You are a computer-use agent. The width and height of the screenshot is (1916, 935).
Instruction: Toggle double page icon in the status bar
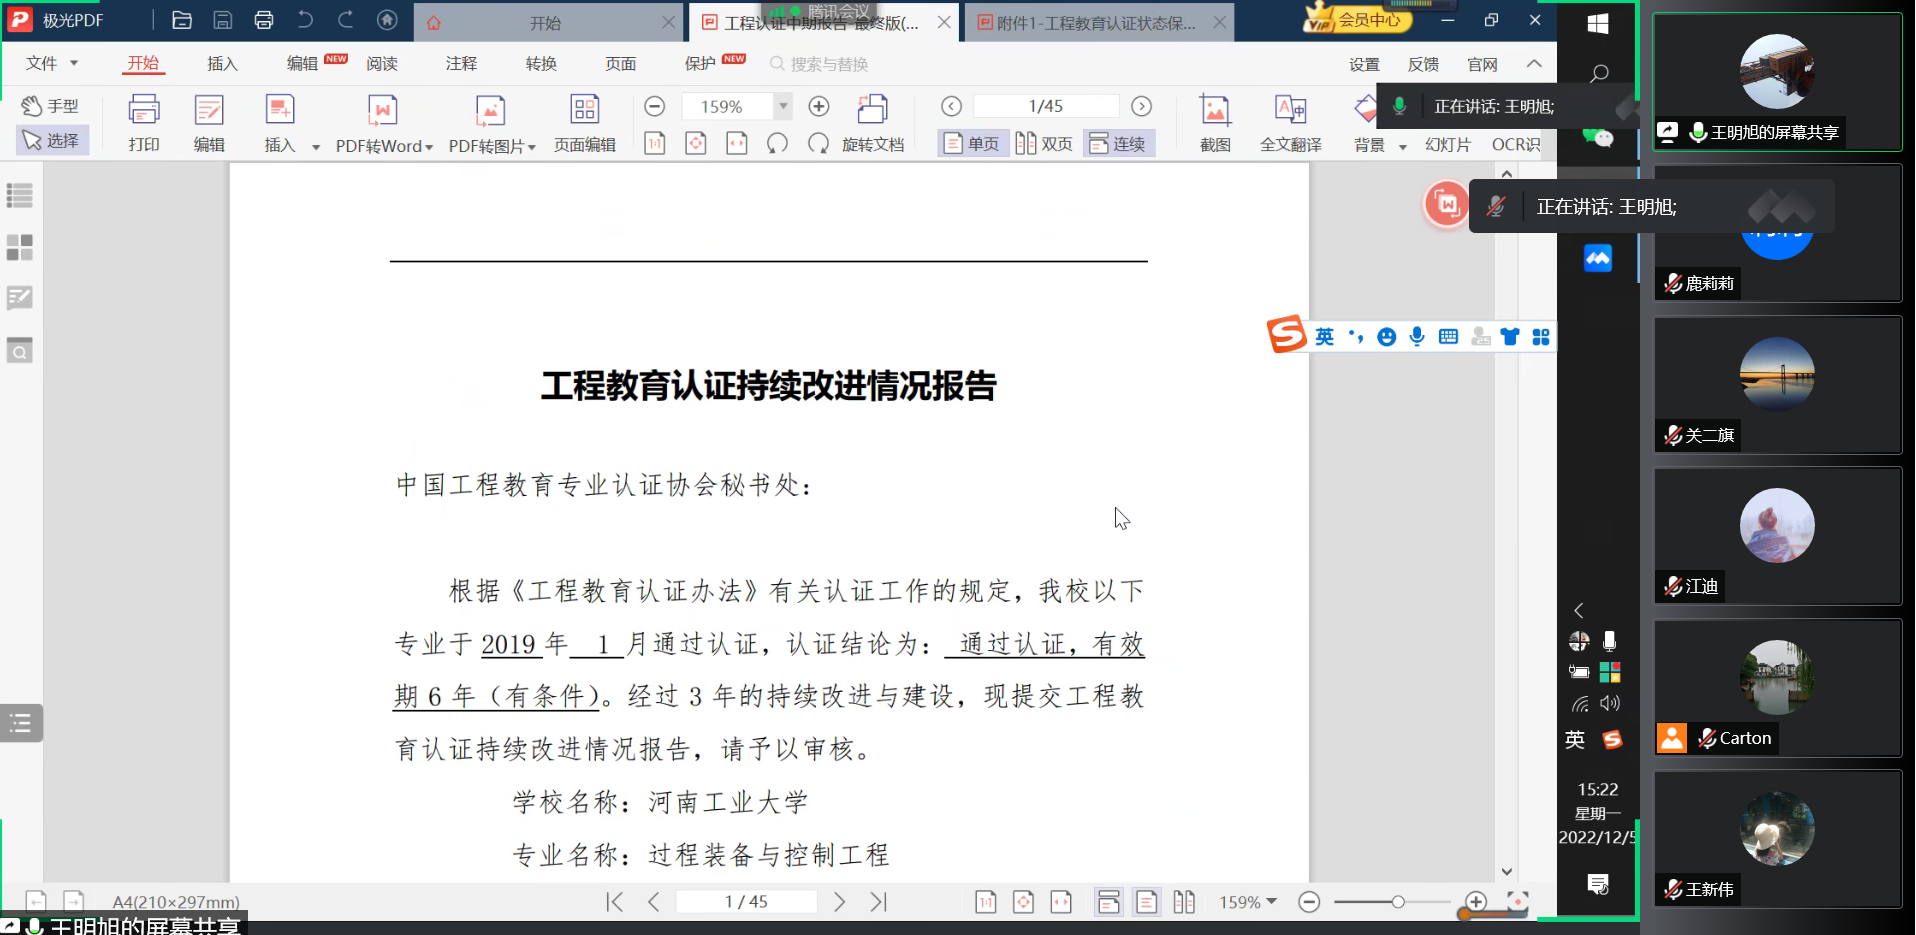click(1184, 902)
